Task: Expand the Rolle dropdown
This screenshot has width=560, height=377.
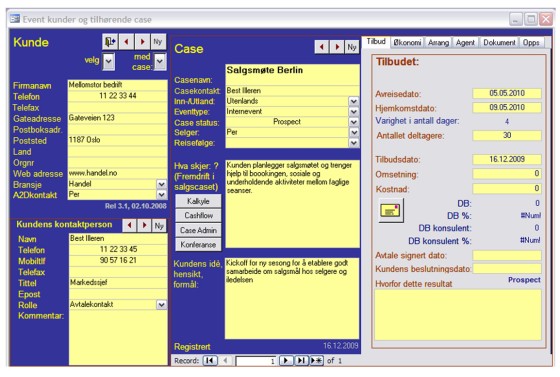Action: coord(161,305)
